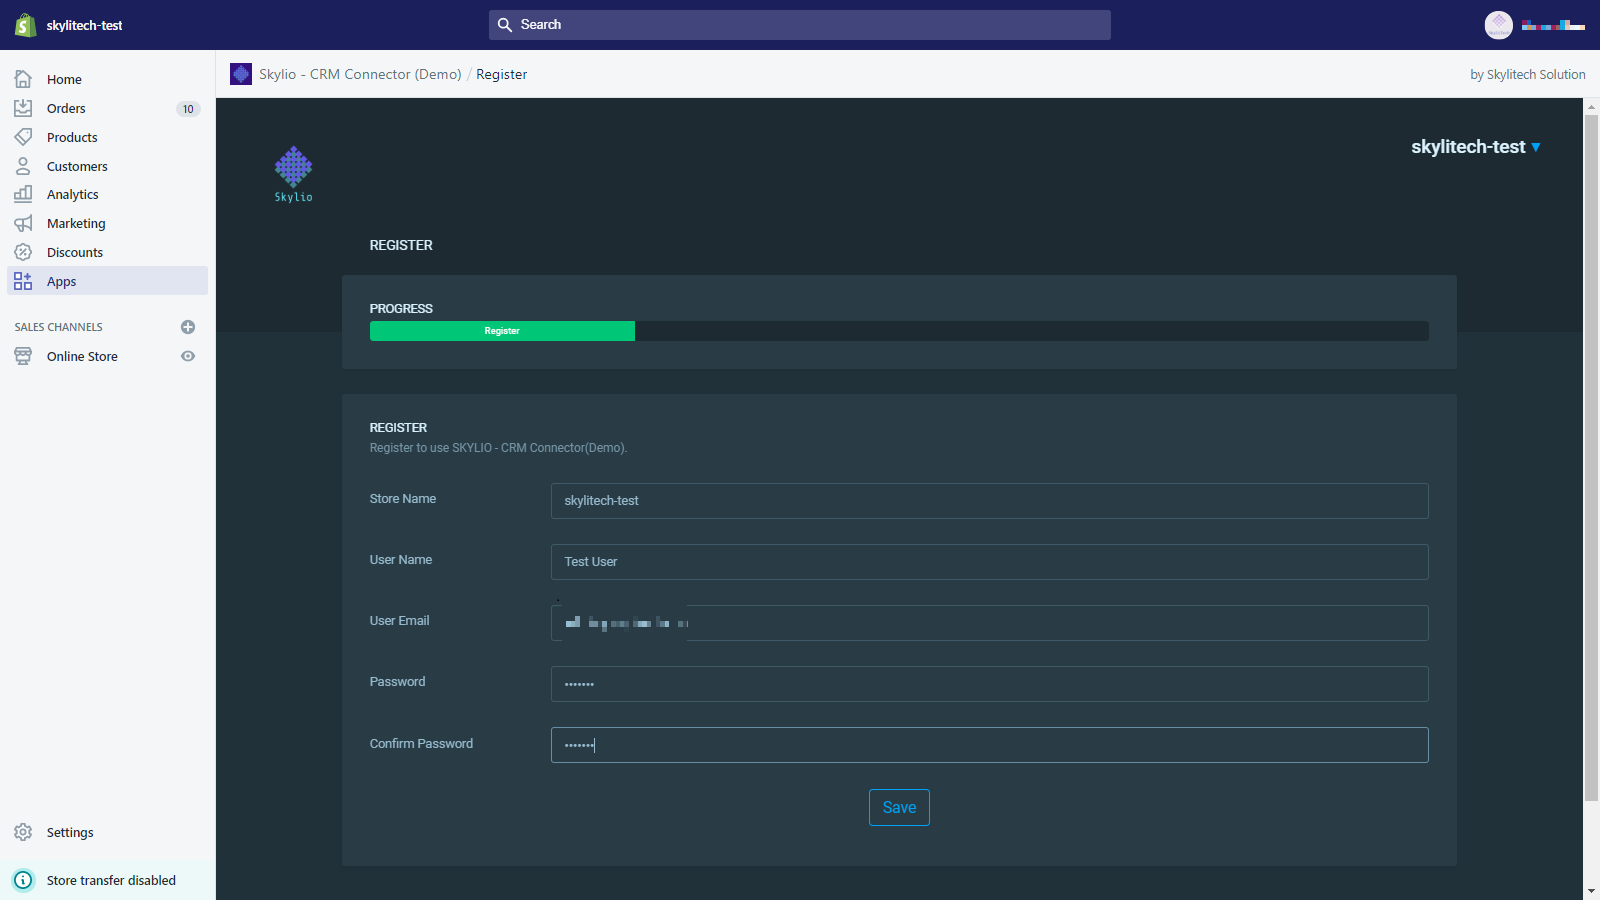Click the Discounts badge icon
1600x900 pixels.
tap(23, 252)
